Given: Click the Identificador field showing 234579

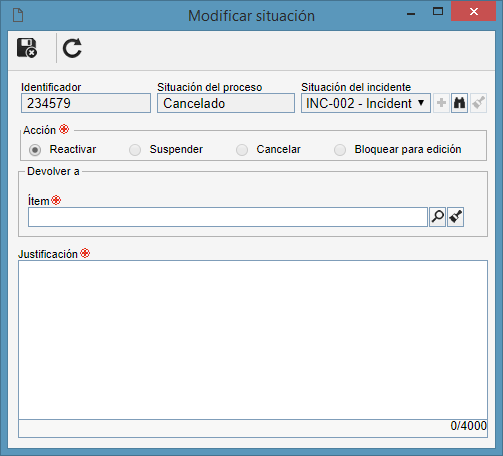Looking at the screenshot, I should pos(86,103).
